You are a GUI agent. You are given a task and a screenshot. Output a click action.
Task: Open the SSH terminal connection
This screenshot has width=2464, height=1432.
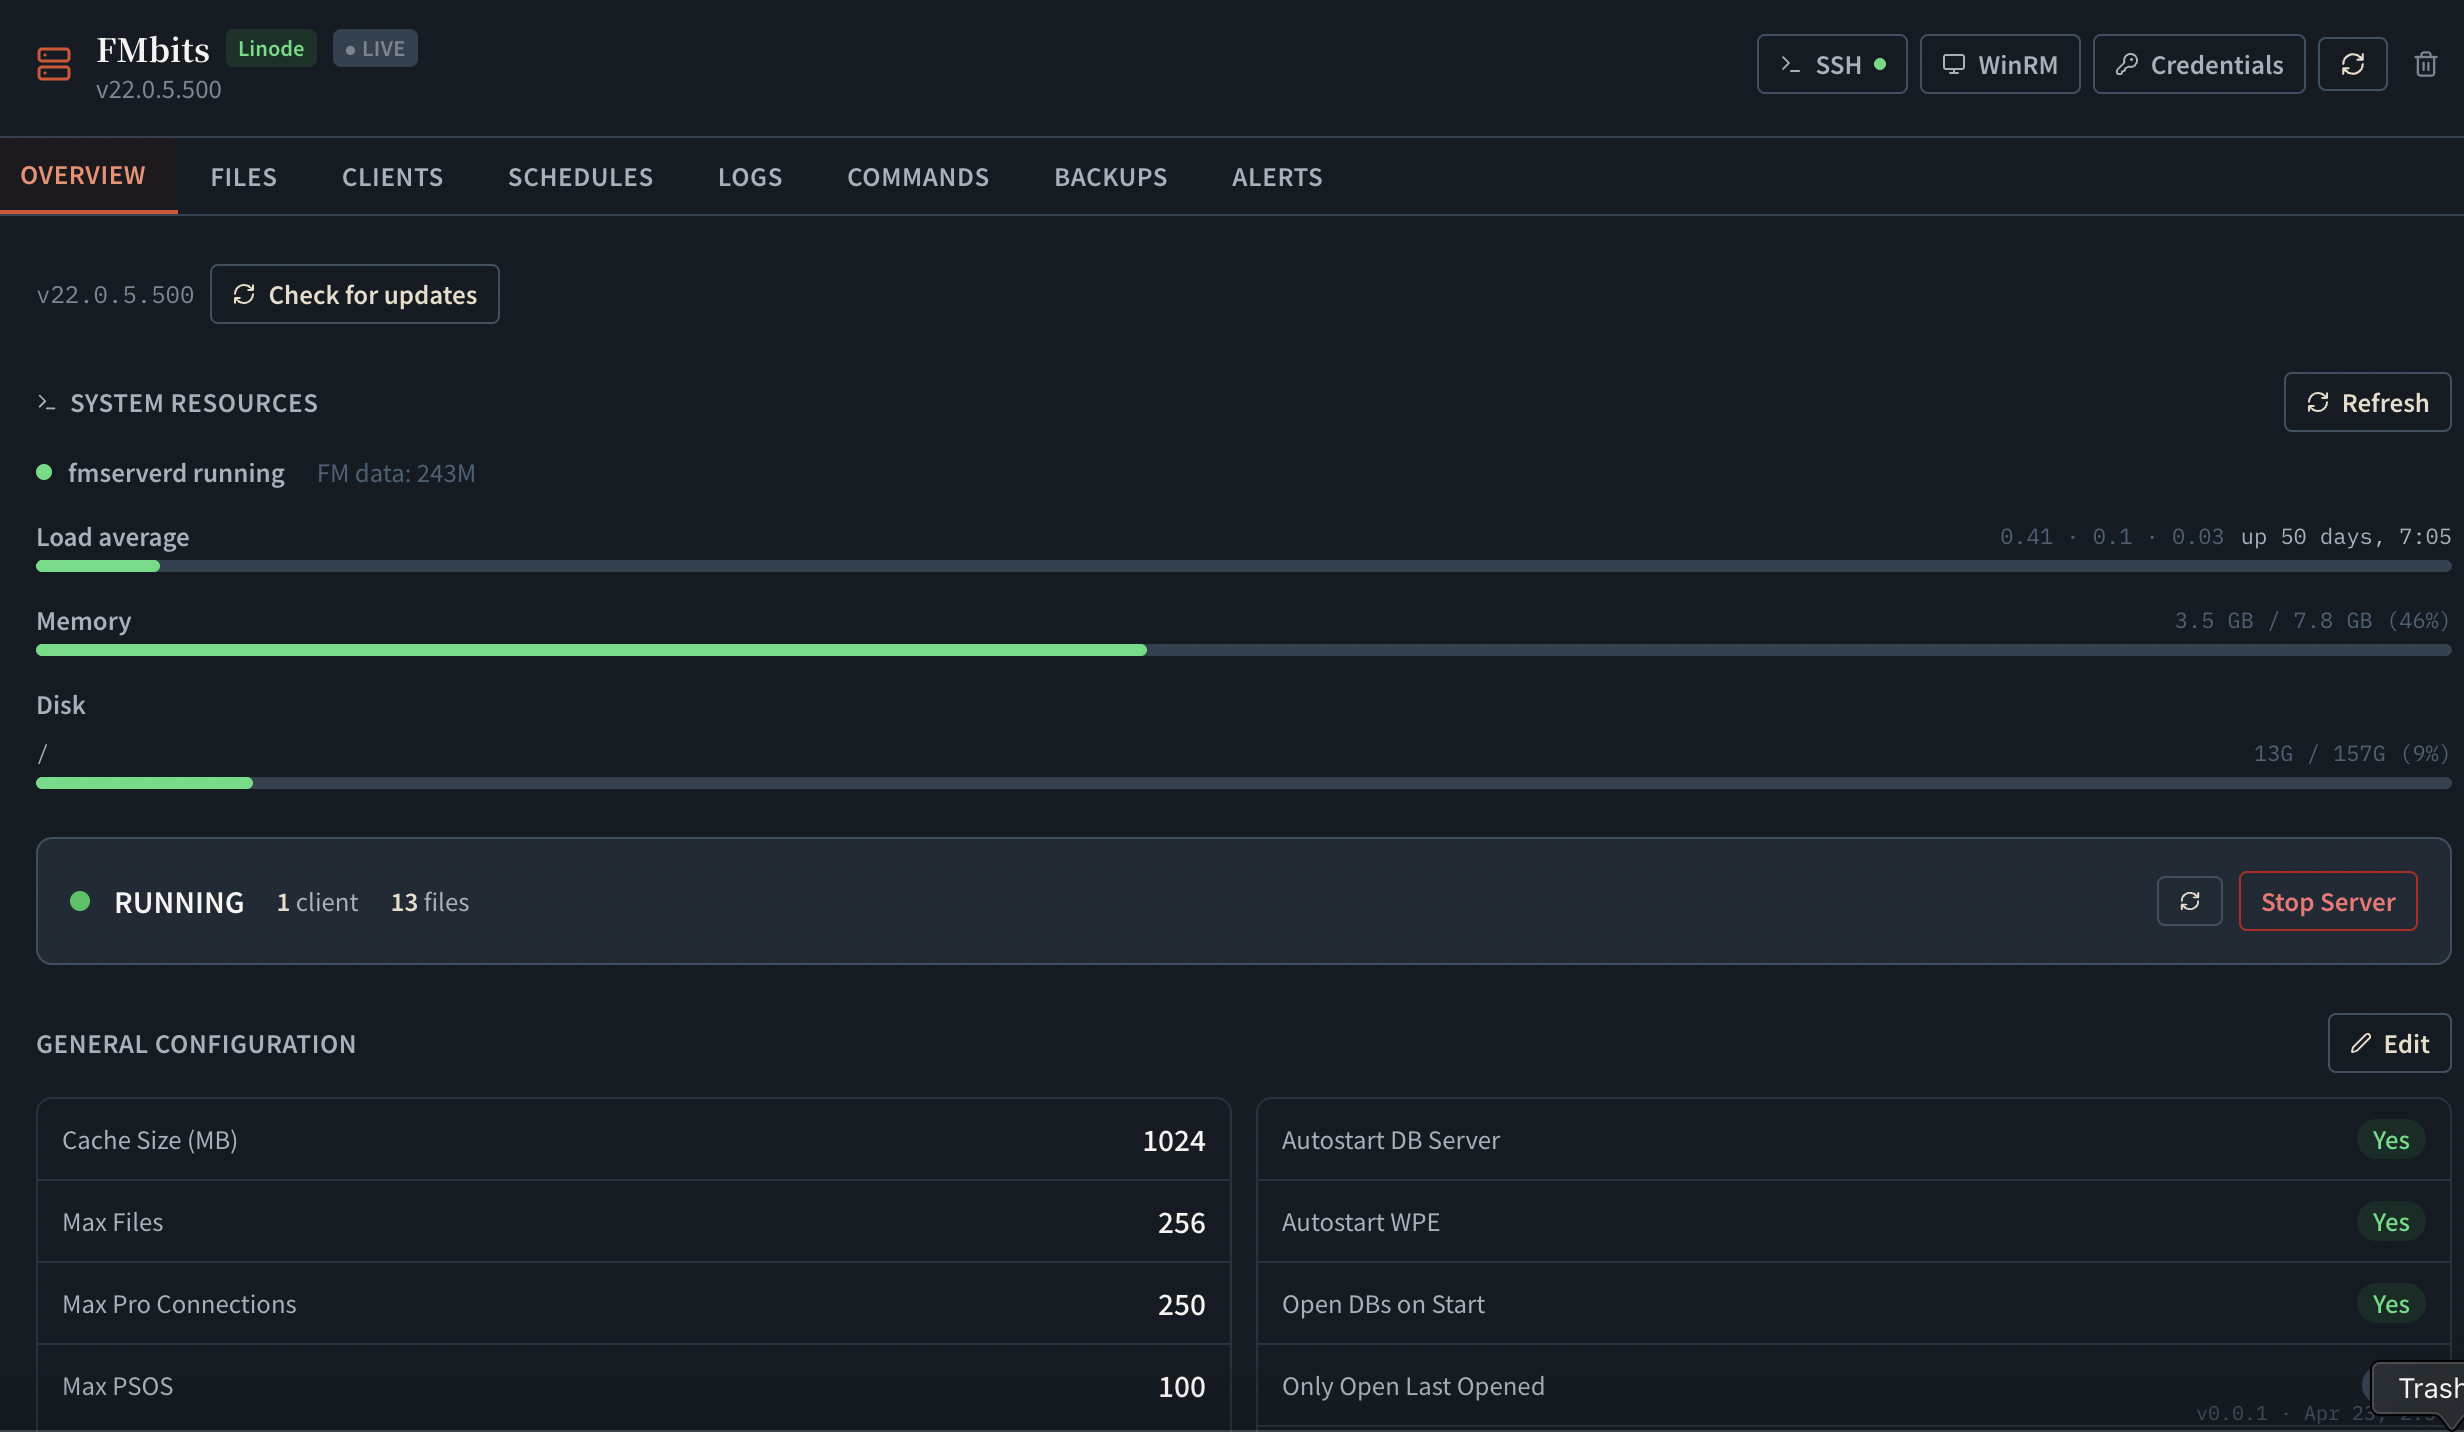coord(1831,65)
